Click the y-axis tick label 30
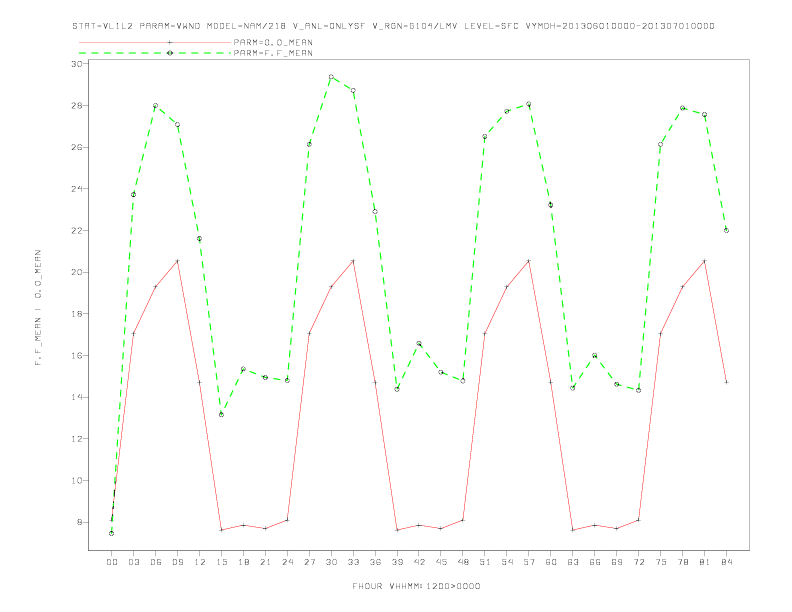The width and height of the screenshot is (792, 612). (77, 64)
